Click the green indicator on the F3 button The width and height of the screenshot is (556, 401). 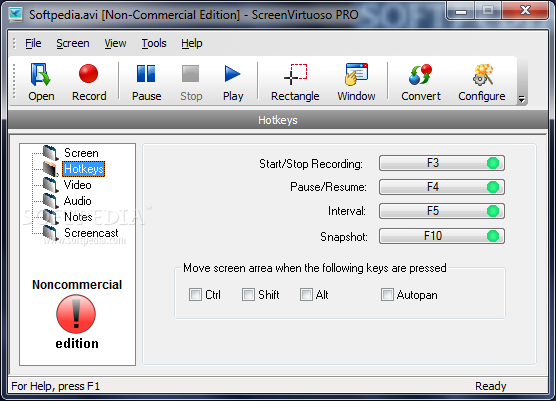(493, 163)
